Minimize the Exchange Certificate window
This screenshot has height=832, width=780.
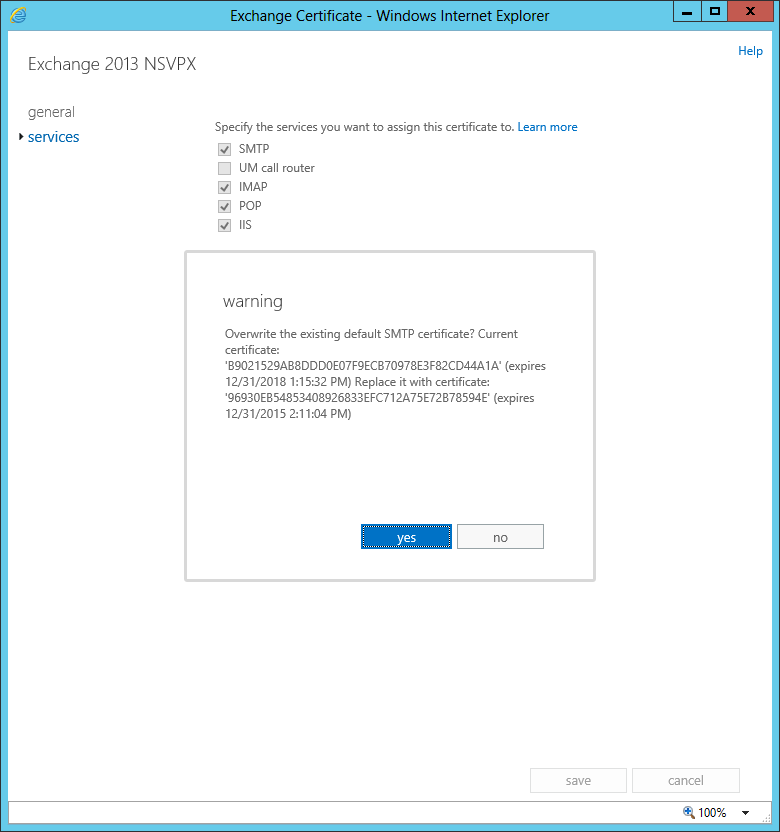685,11
